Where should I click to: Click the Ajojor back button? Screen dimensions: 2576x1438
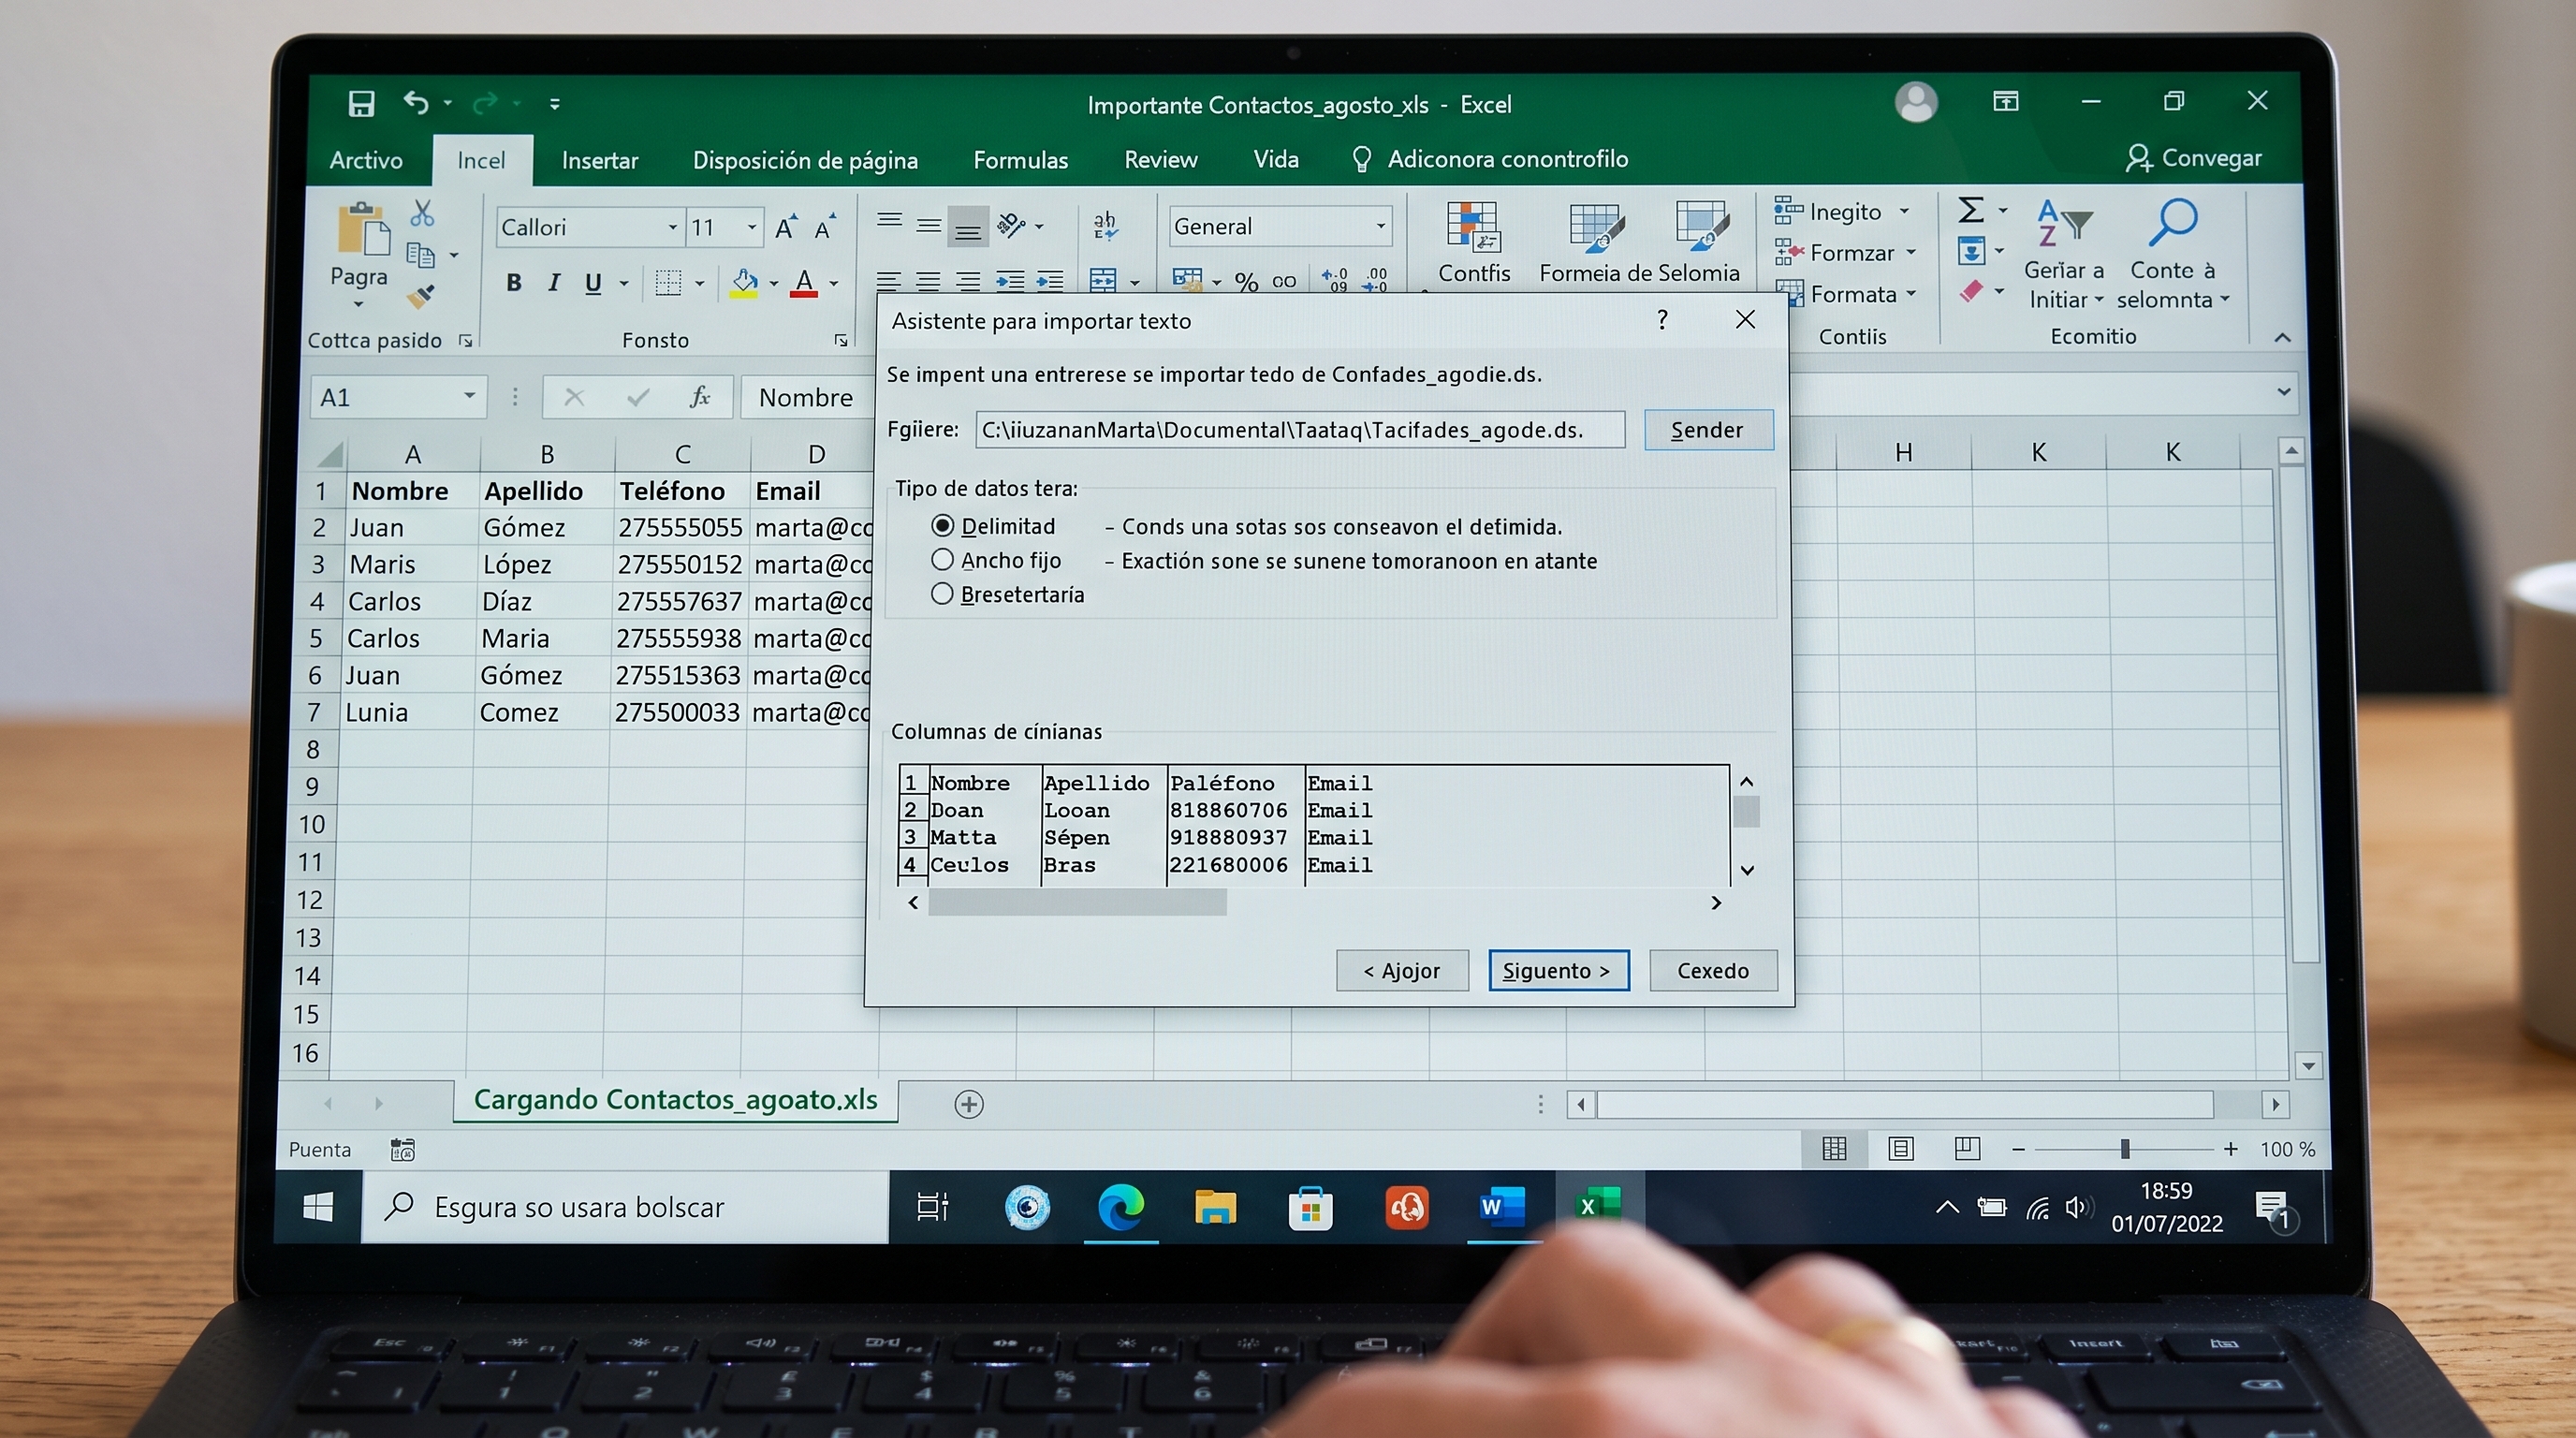(1402, 970)
